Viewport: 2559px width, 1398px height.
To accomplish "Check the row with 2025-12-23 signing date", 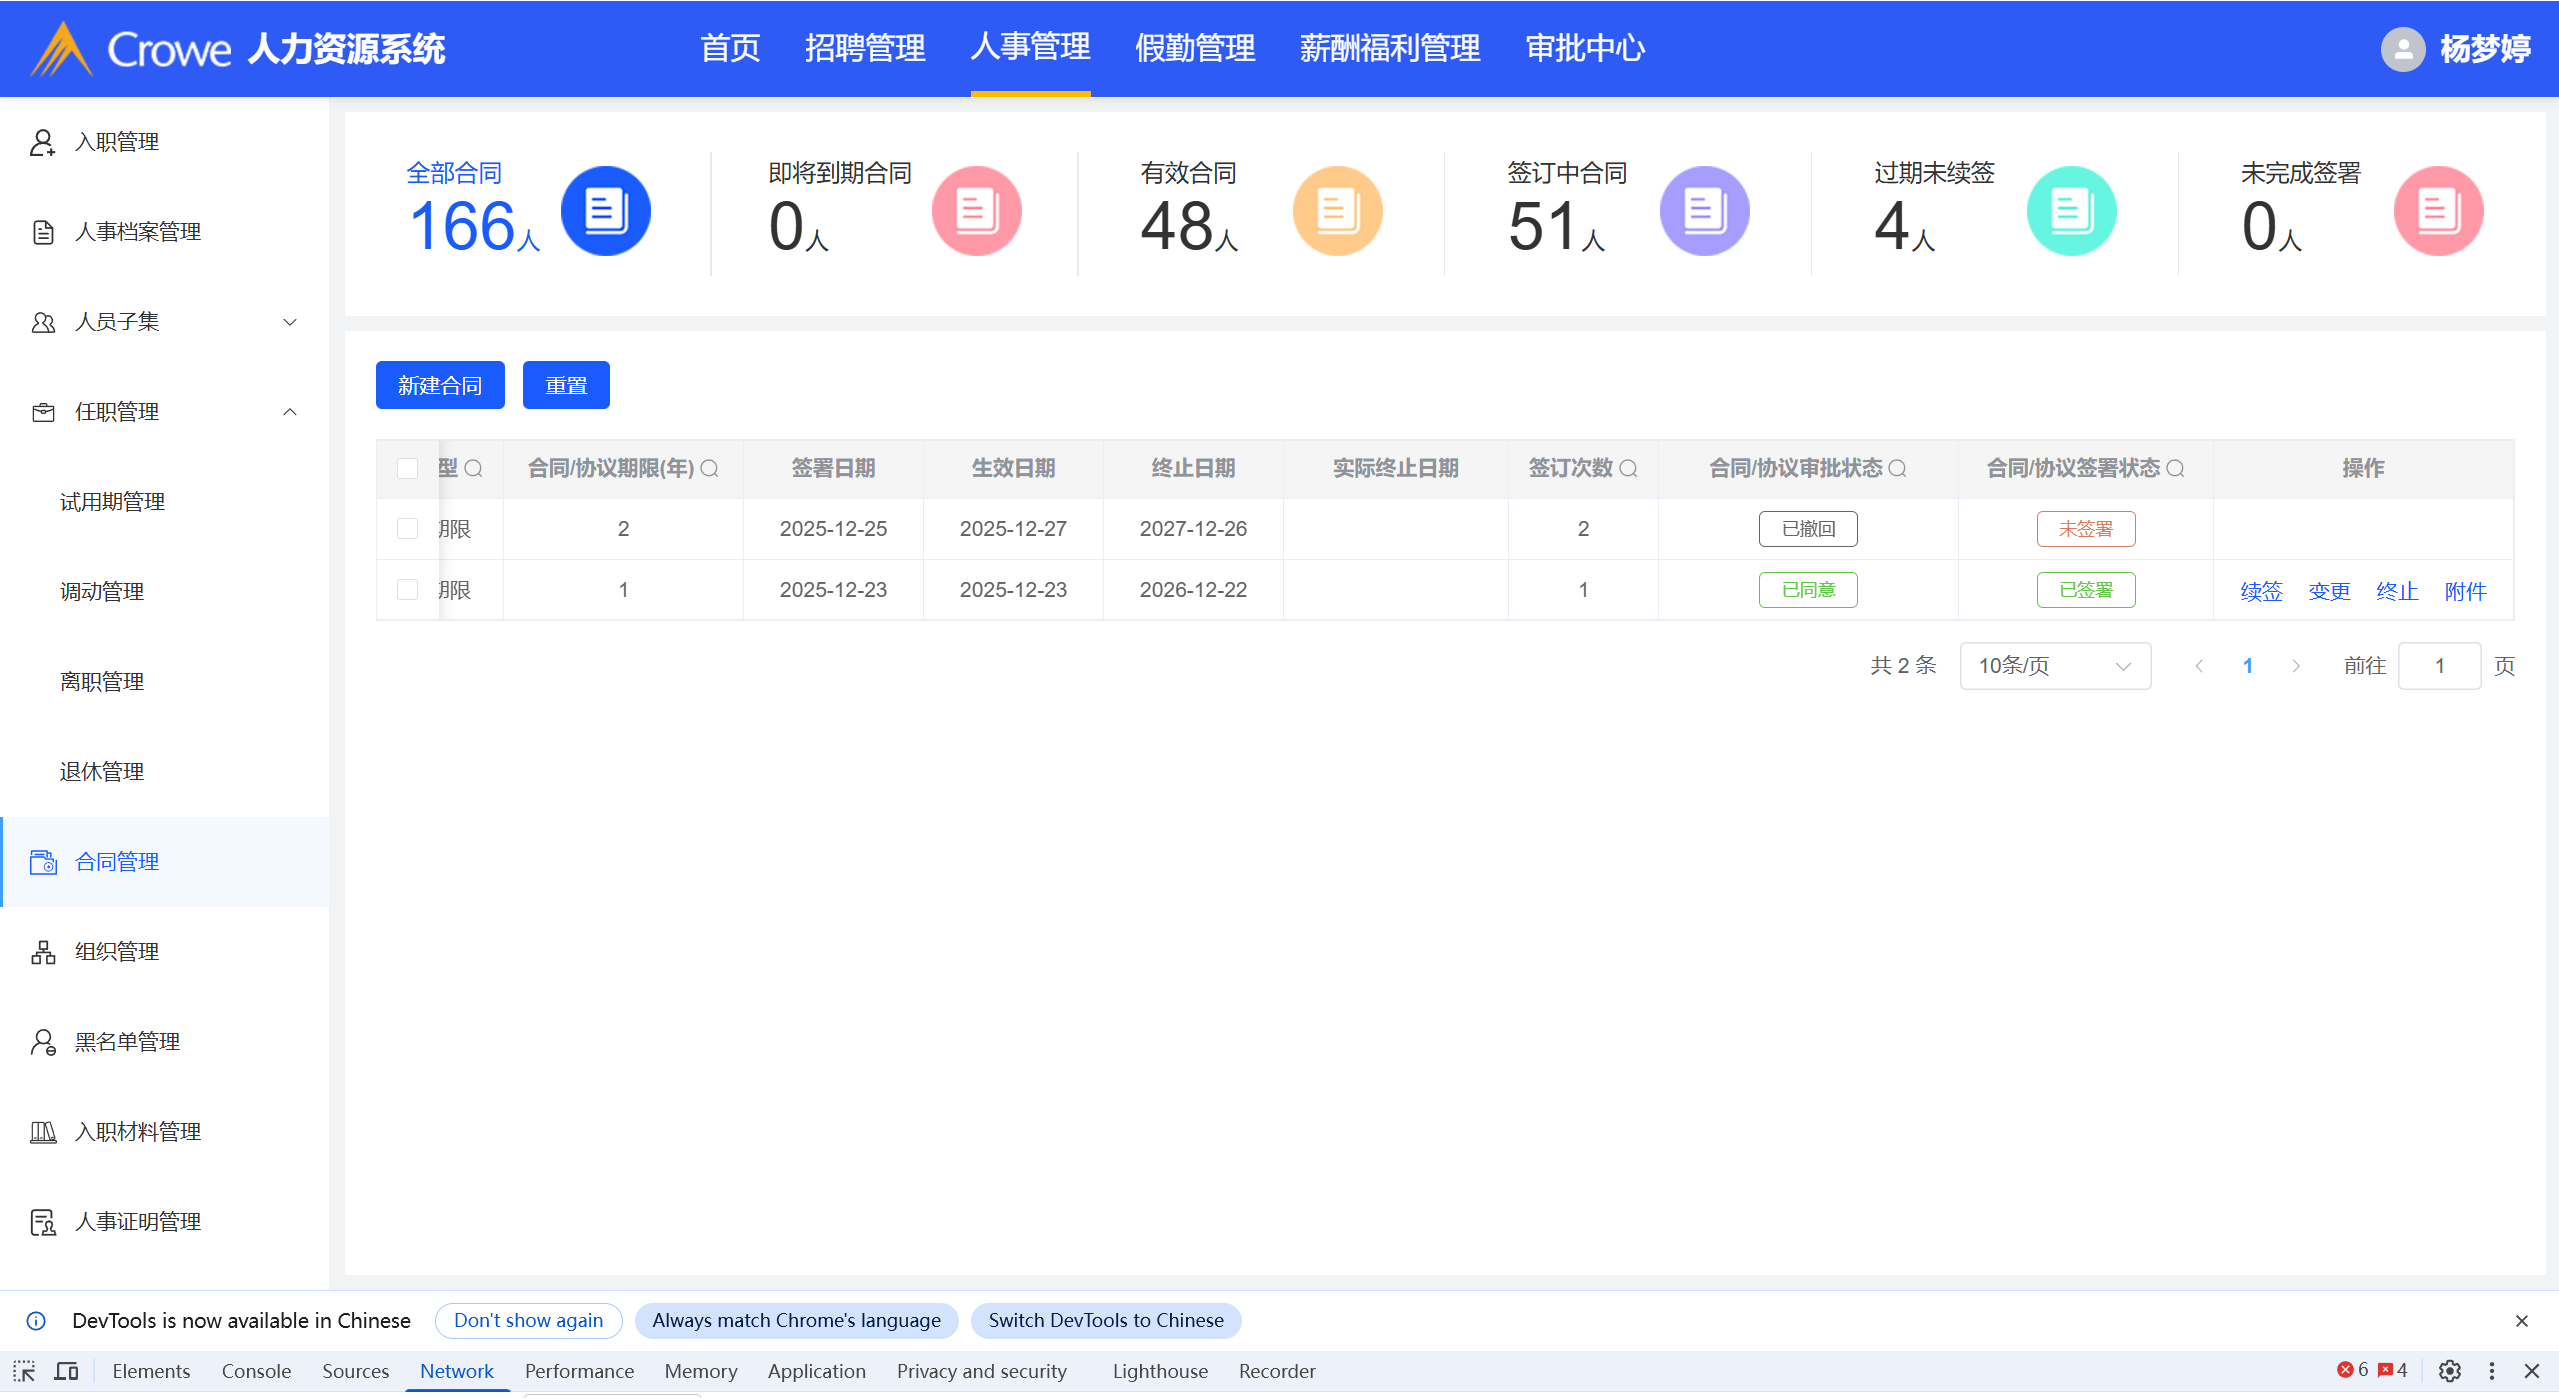I will tap(407, 589).
